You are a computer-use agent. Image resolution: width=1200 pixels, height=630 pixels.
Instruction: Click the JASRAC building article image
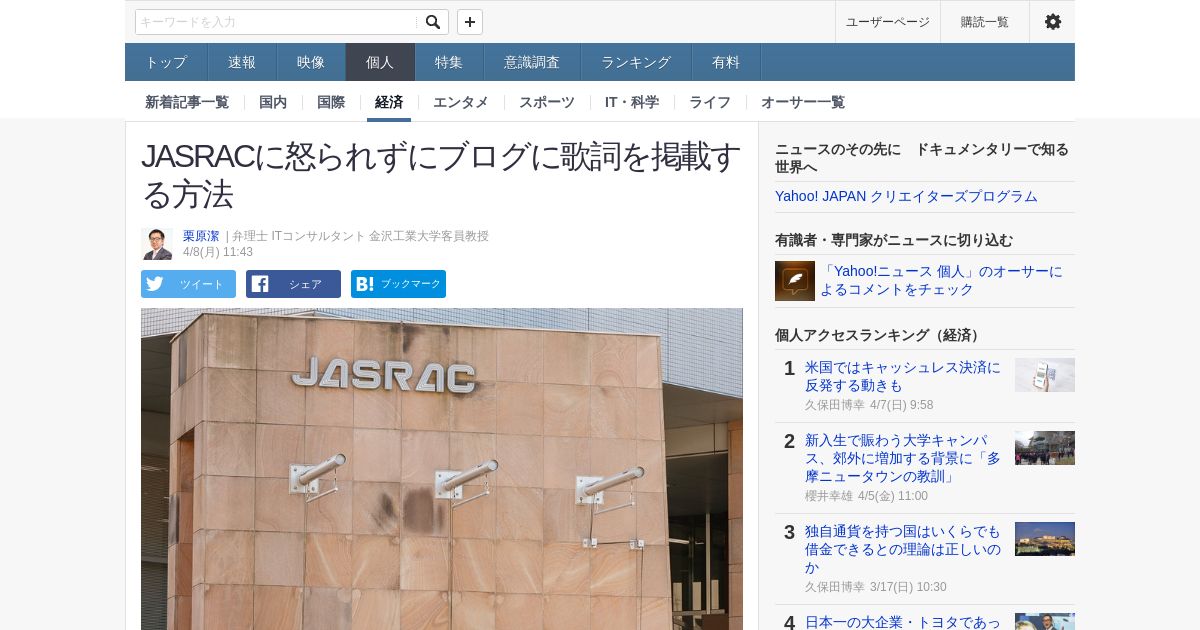point(442,469)
